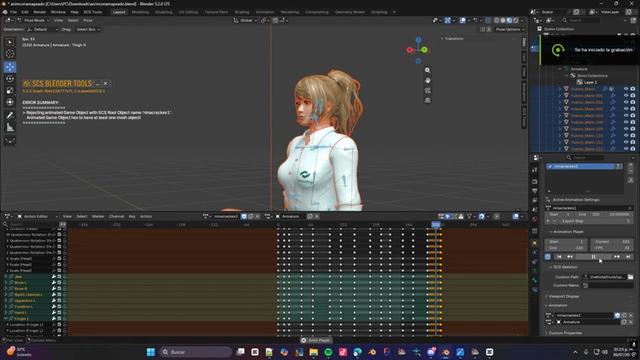Toggle fake user shield on action datablock
The image size is (640, 360).
[244, 216]
